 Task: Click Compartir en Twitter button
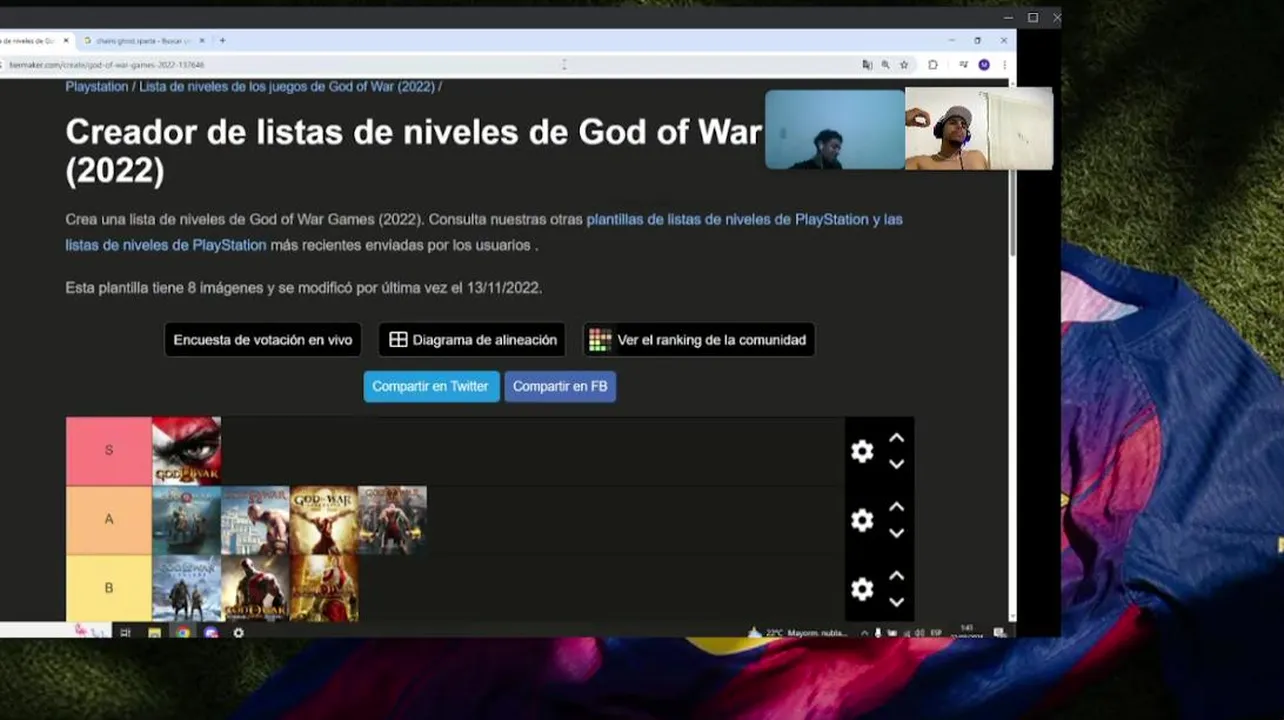(x=431, y=386)
